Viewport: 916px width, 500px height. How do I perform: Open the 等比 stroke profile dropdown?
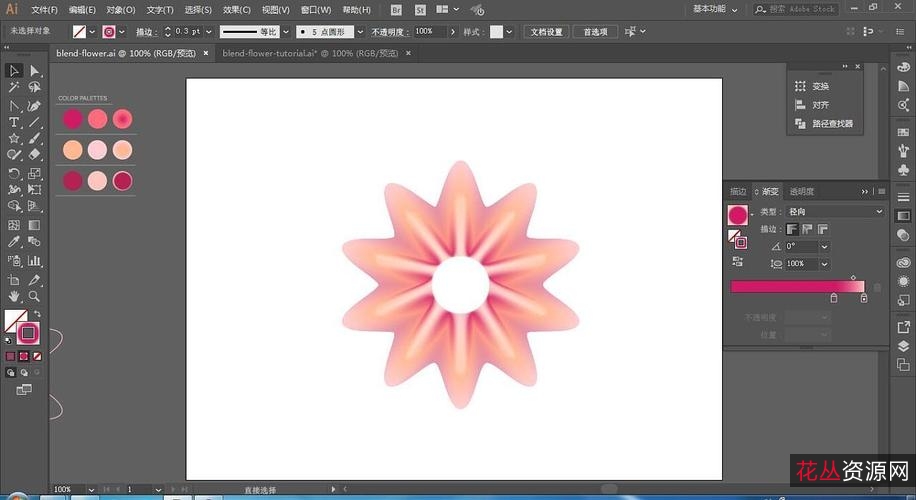[286, 32]
